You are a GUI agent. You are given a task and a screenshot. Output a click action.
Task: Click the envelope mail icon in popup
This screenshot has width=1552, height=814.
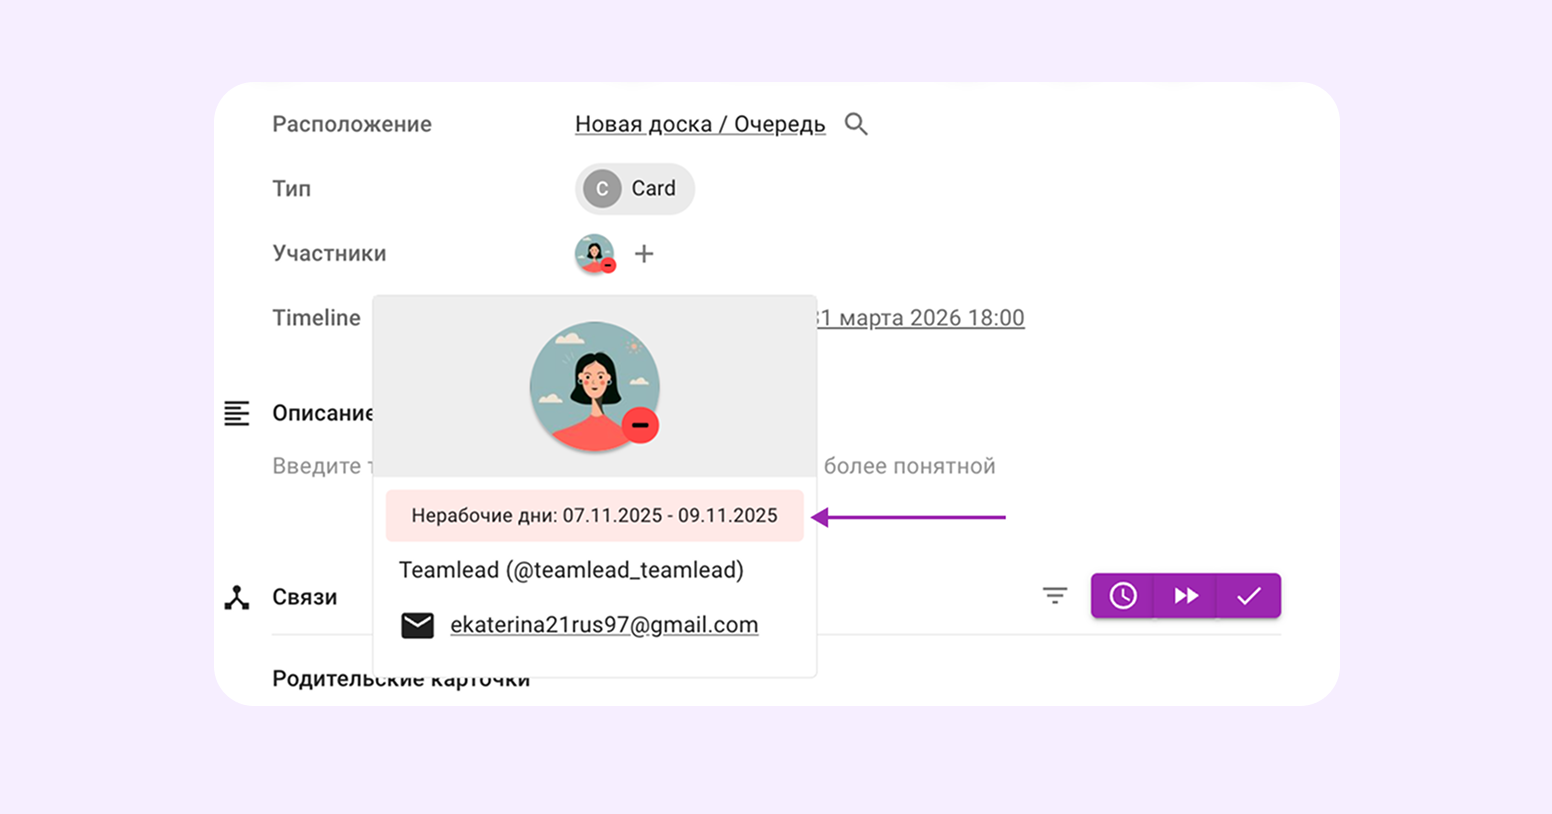click(417, 625)
